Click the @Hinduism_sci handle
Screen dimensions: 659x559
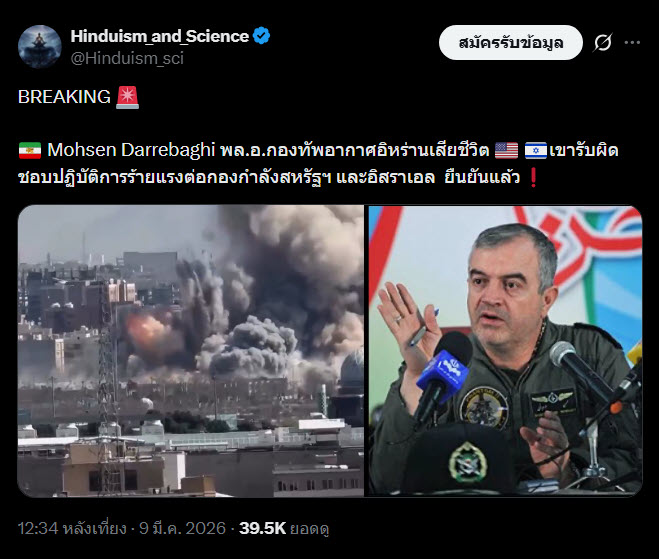pyautogui.click(x=127, y=58)
